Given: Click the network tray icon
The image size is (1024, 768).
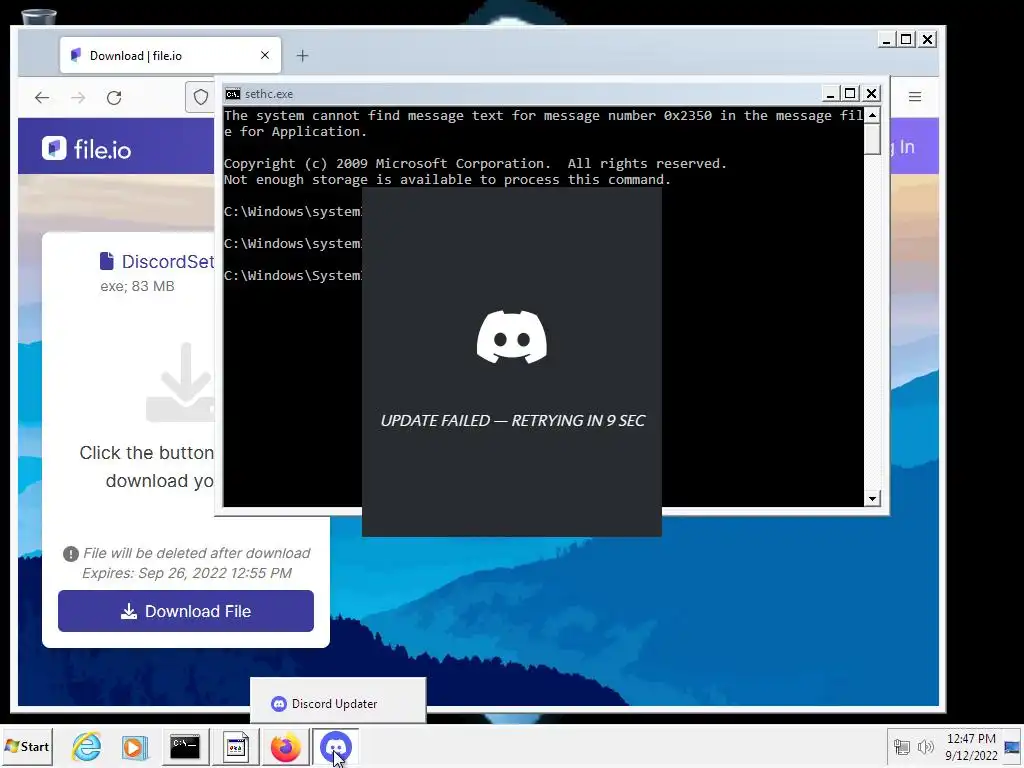Looking at the screenshot, I should 902,746.
